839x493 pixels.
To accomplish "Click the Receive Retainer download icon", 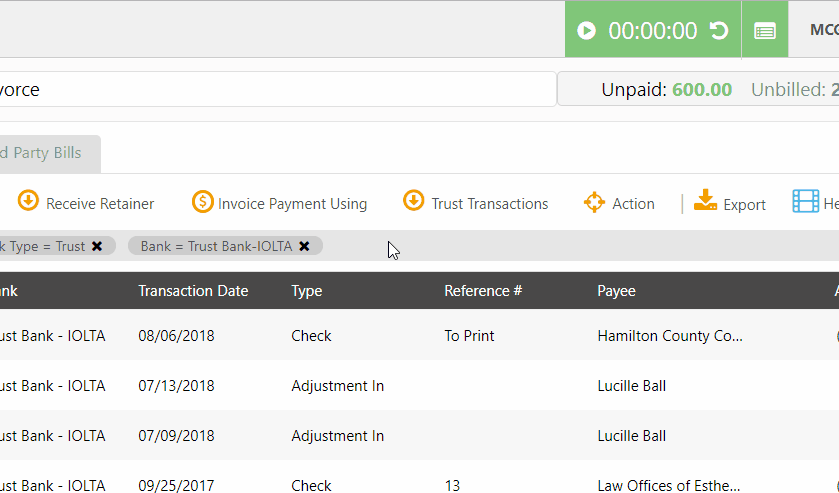I will [x=28, y=202].
